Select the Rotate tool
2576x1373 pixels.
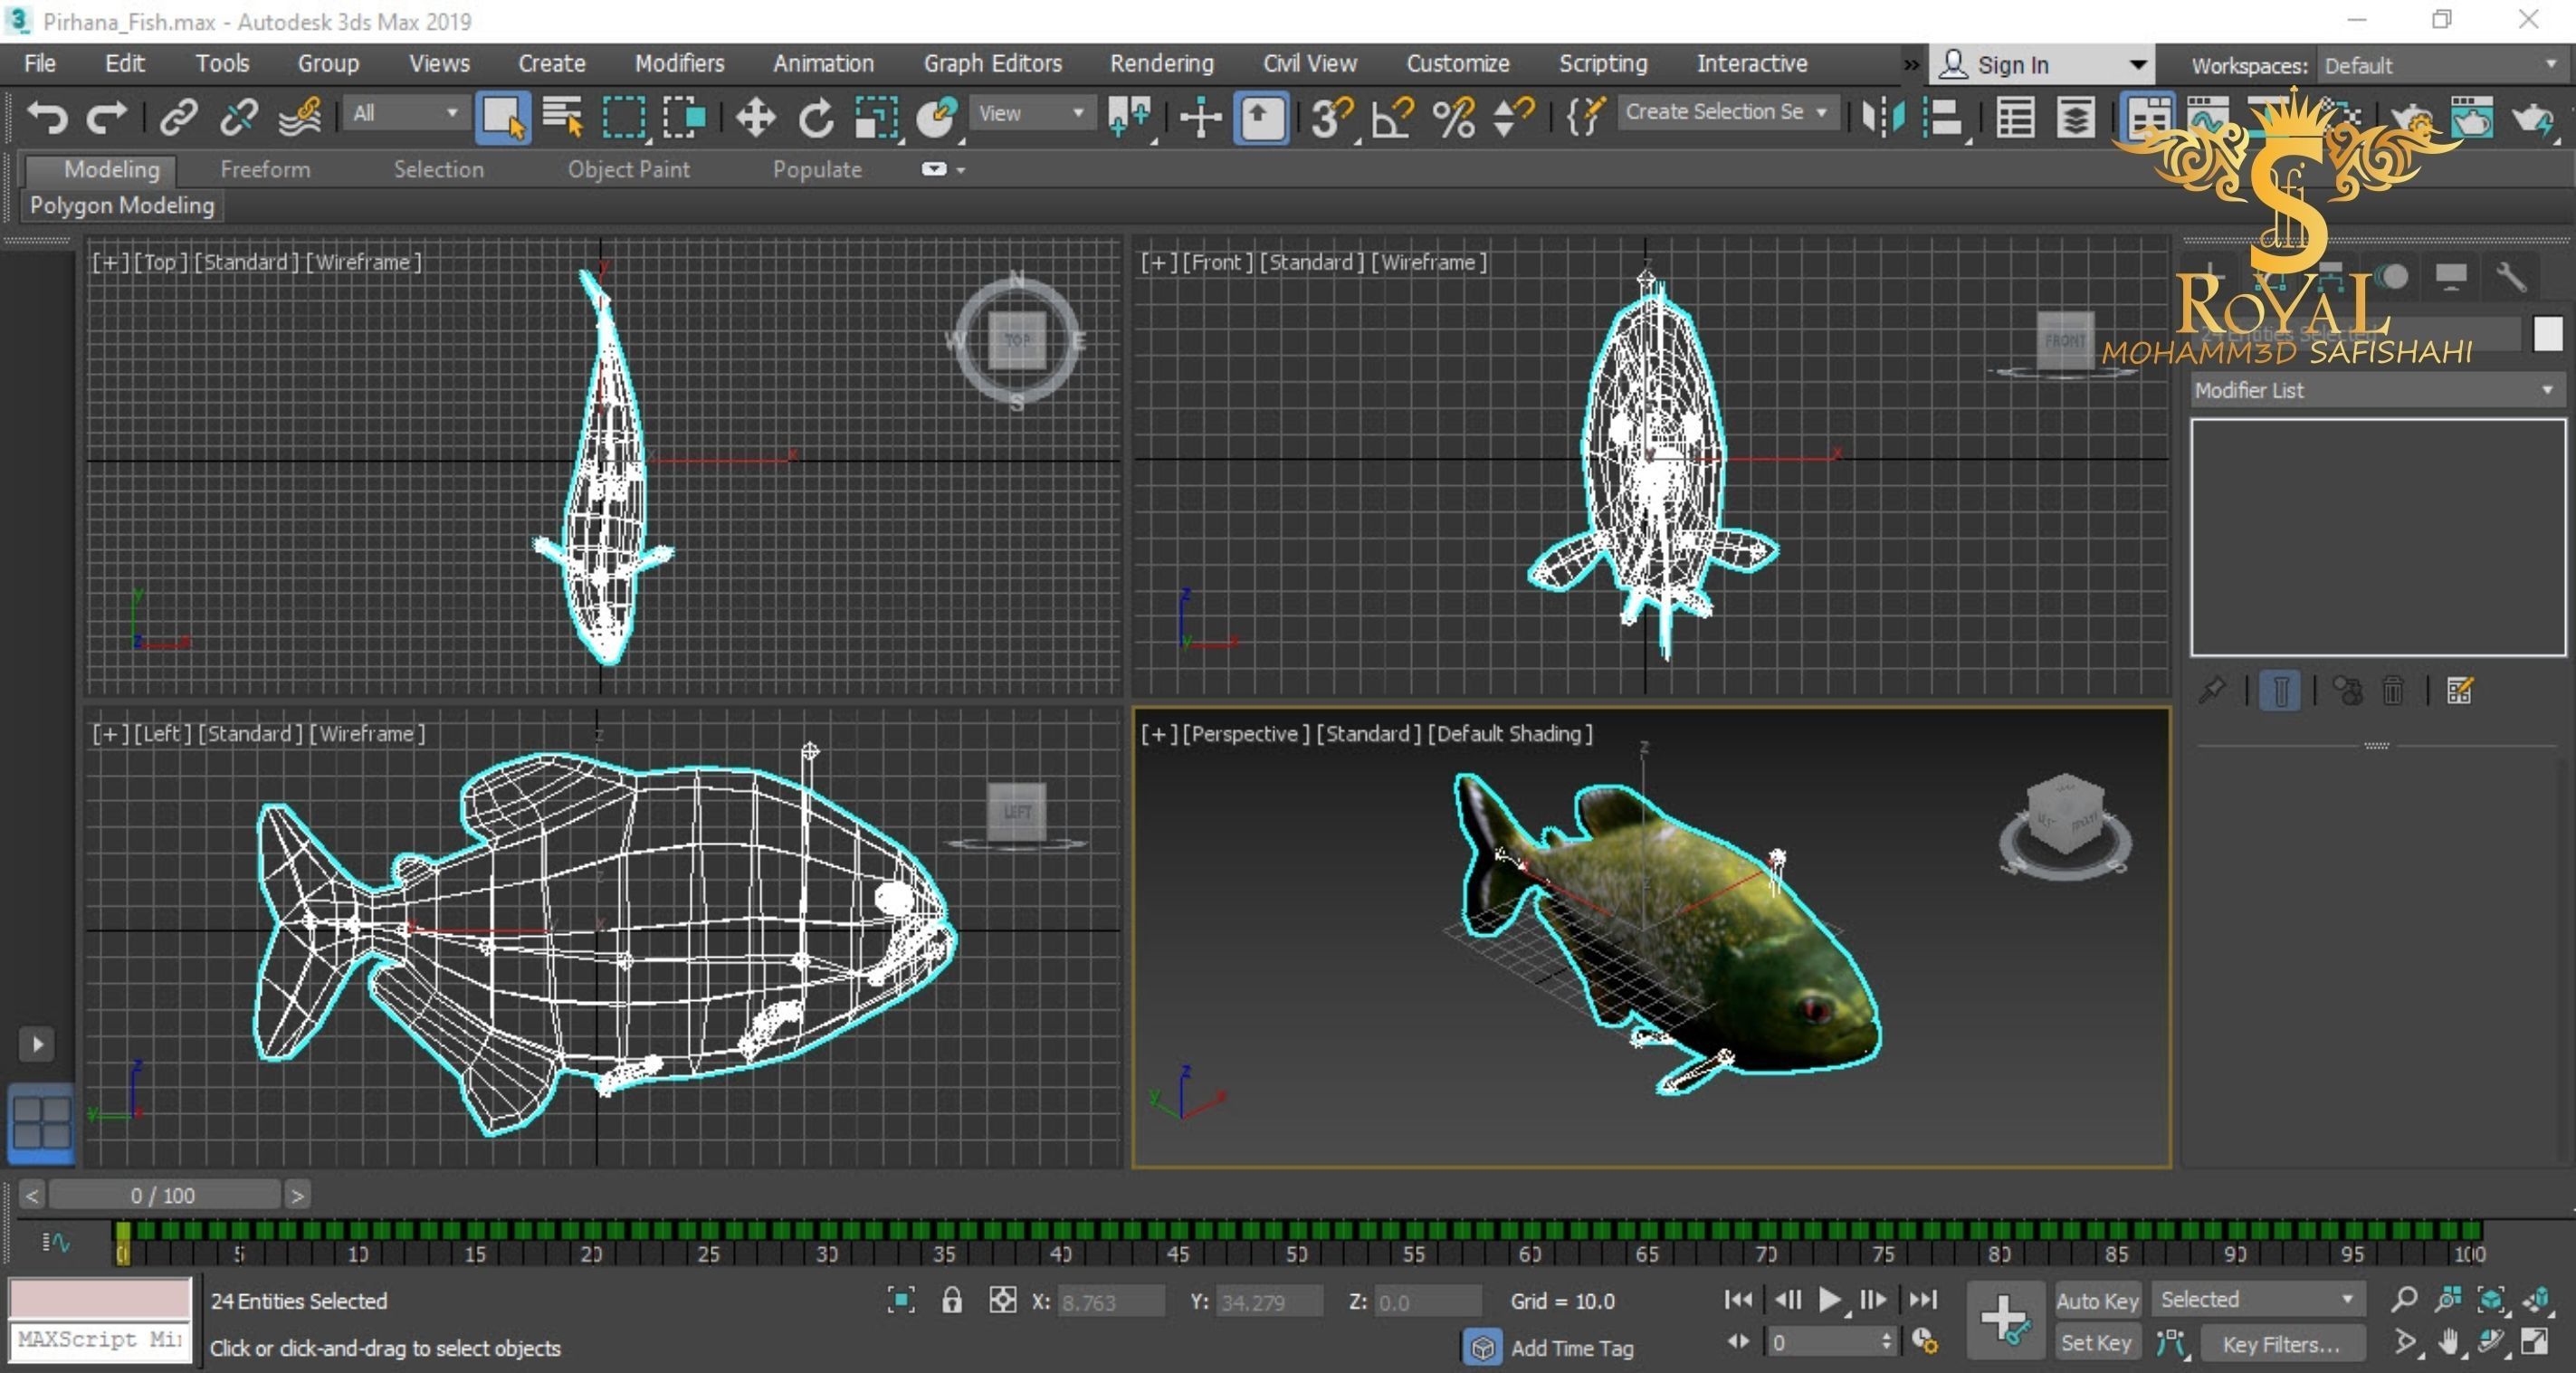[x=816, y=117]
